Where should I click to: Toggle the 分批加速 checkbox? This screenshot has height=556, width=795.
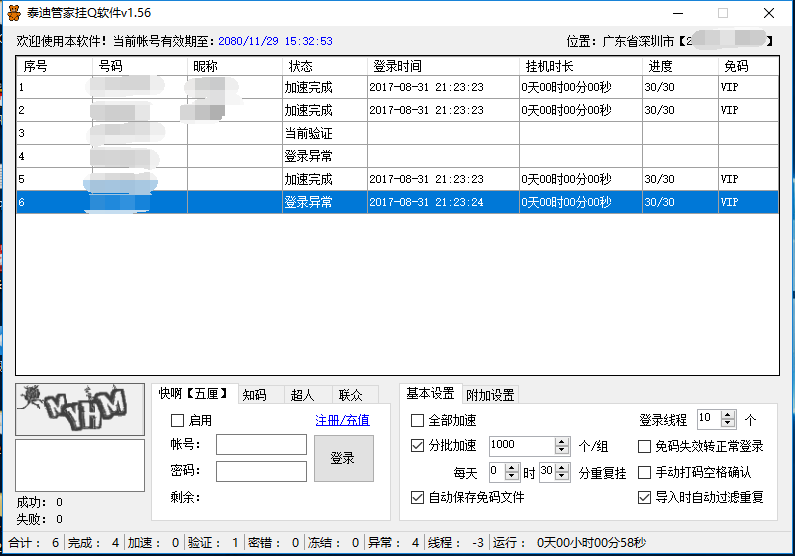418,446
